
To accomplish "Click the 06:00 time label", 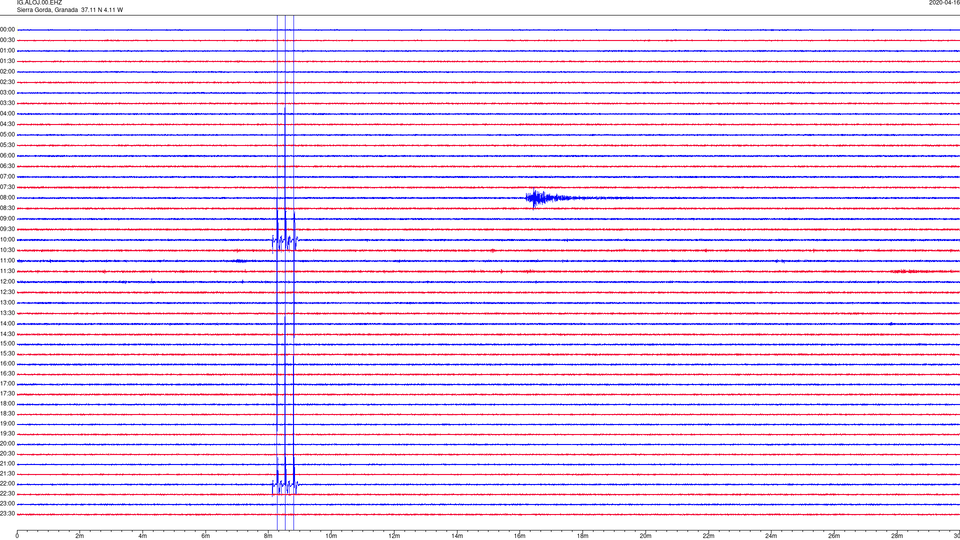I will point(7,156).
